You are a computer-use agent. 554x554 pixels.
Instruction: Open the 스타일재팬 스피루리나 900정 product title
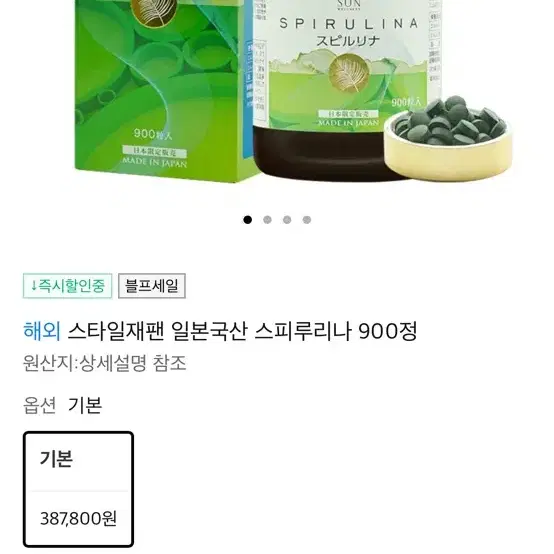coord(242,331)
